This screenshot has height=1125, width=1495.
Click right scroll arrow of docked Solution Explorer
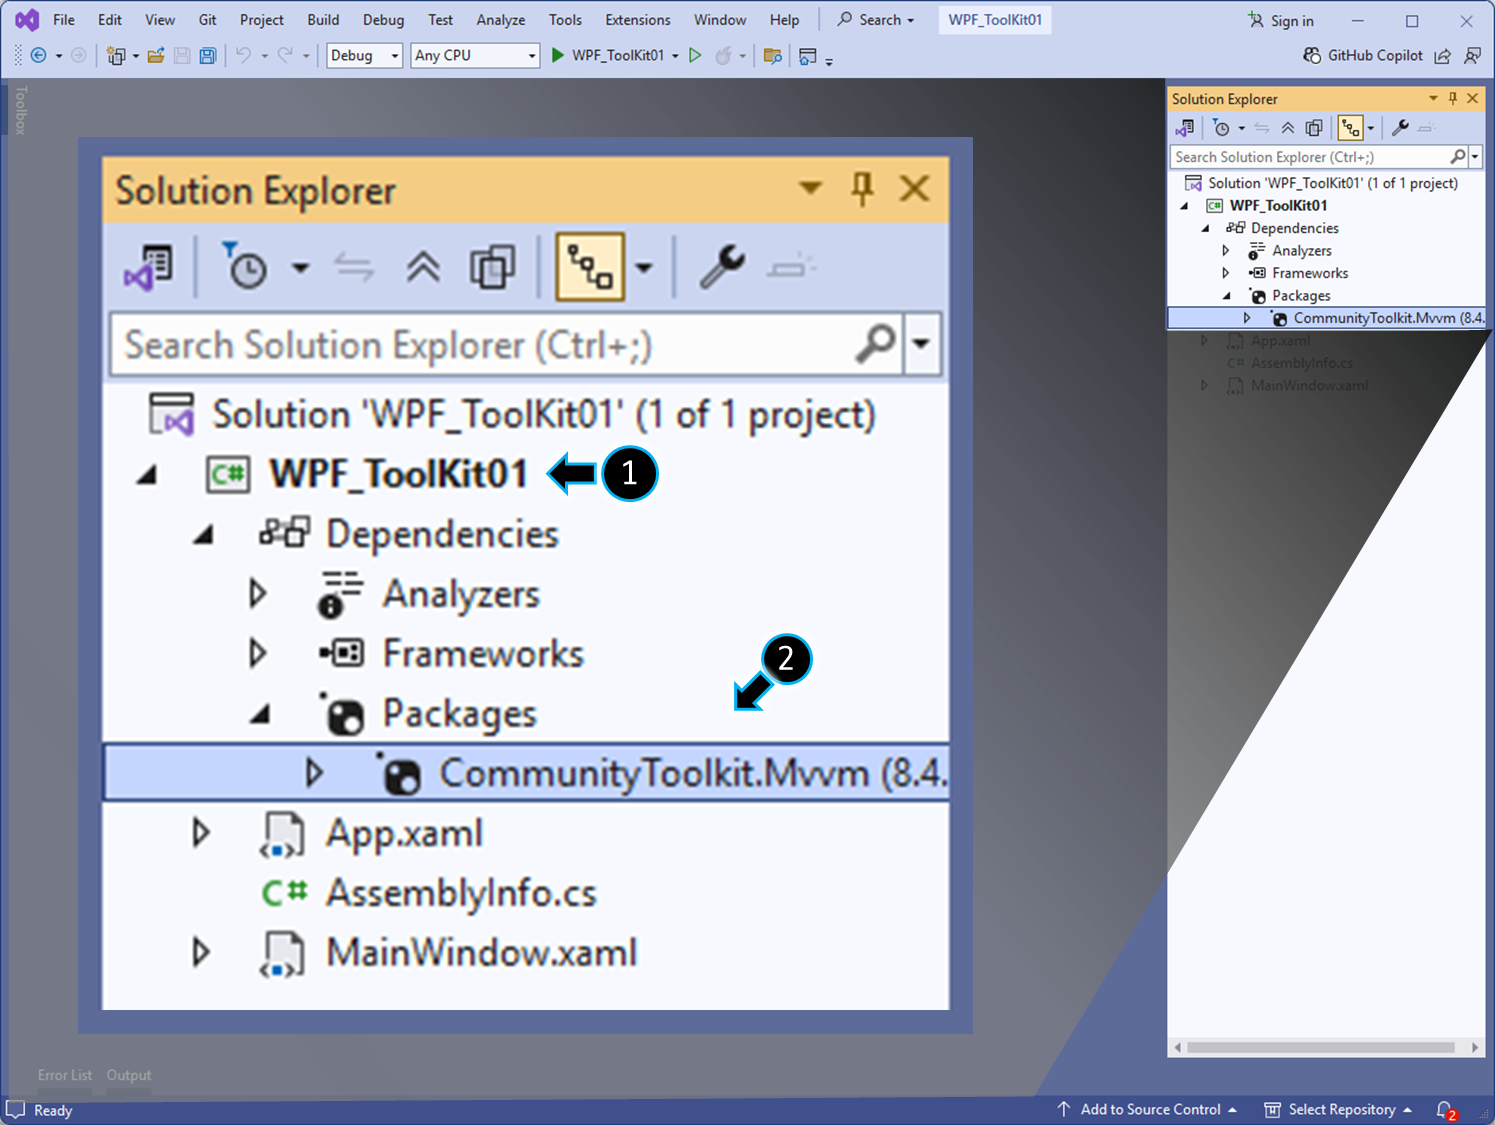pyautogui.click(x=1475, y=1047)
